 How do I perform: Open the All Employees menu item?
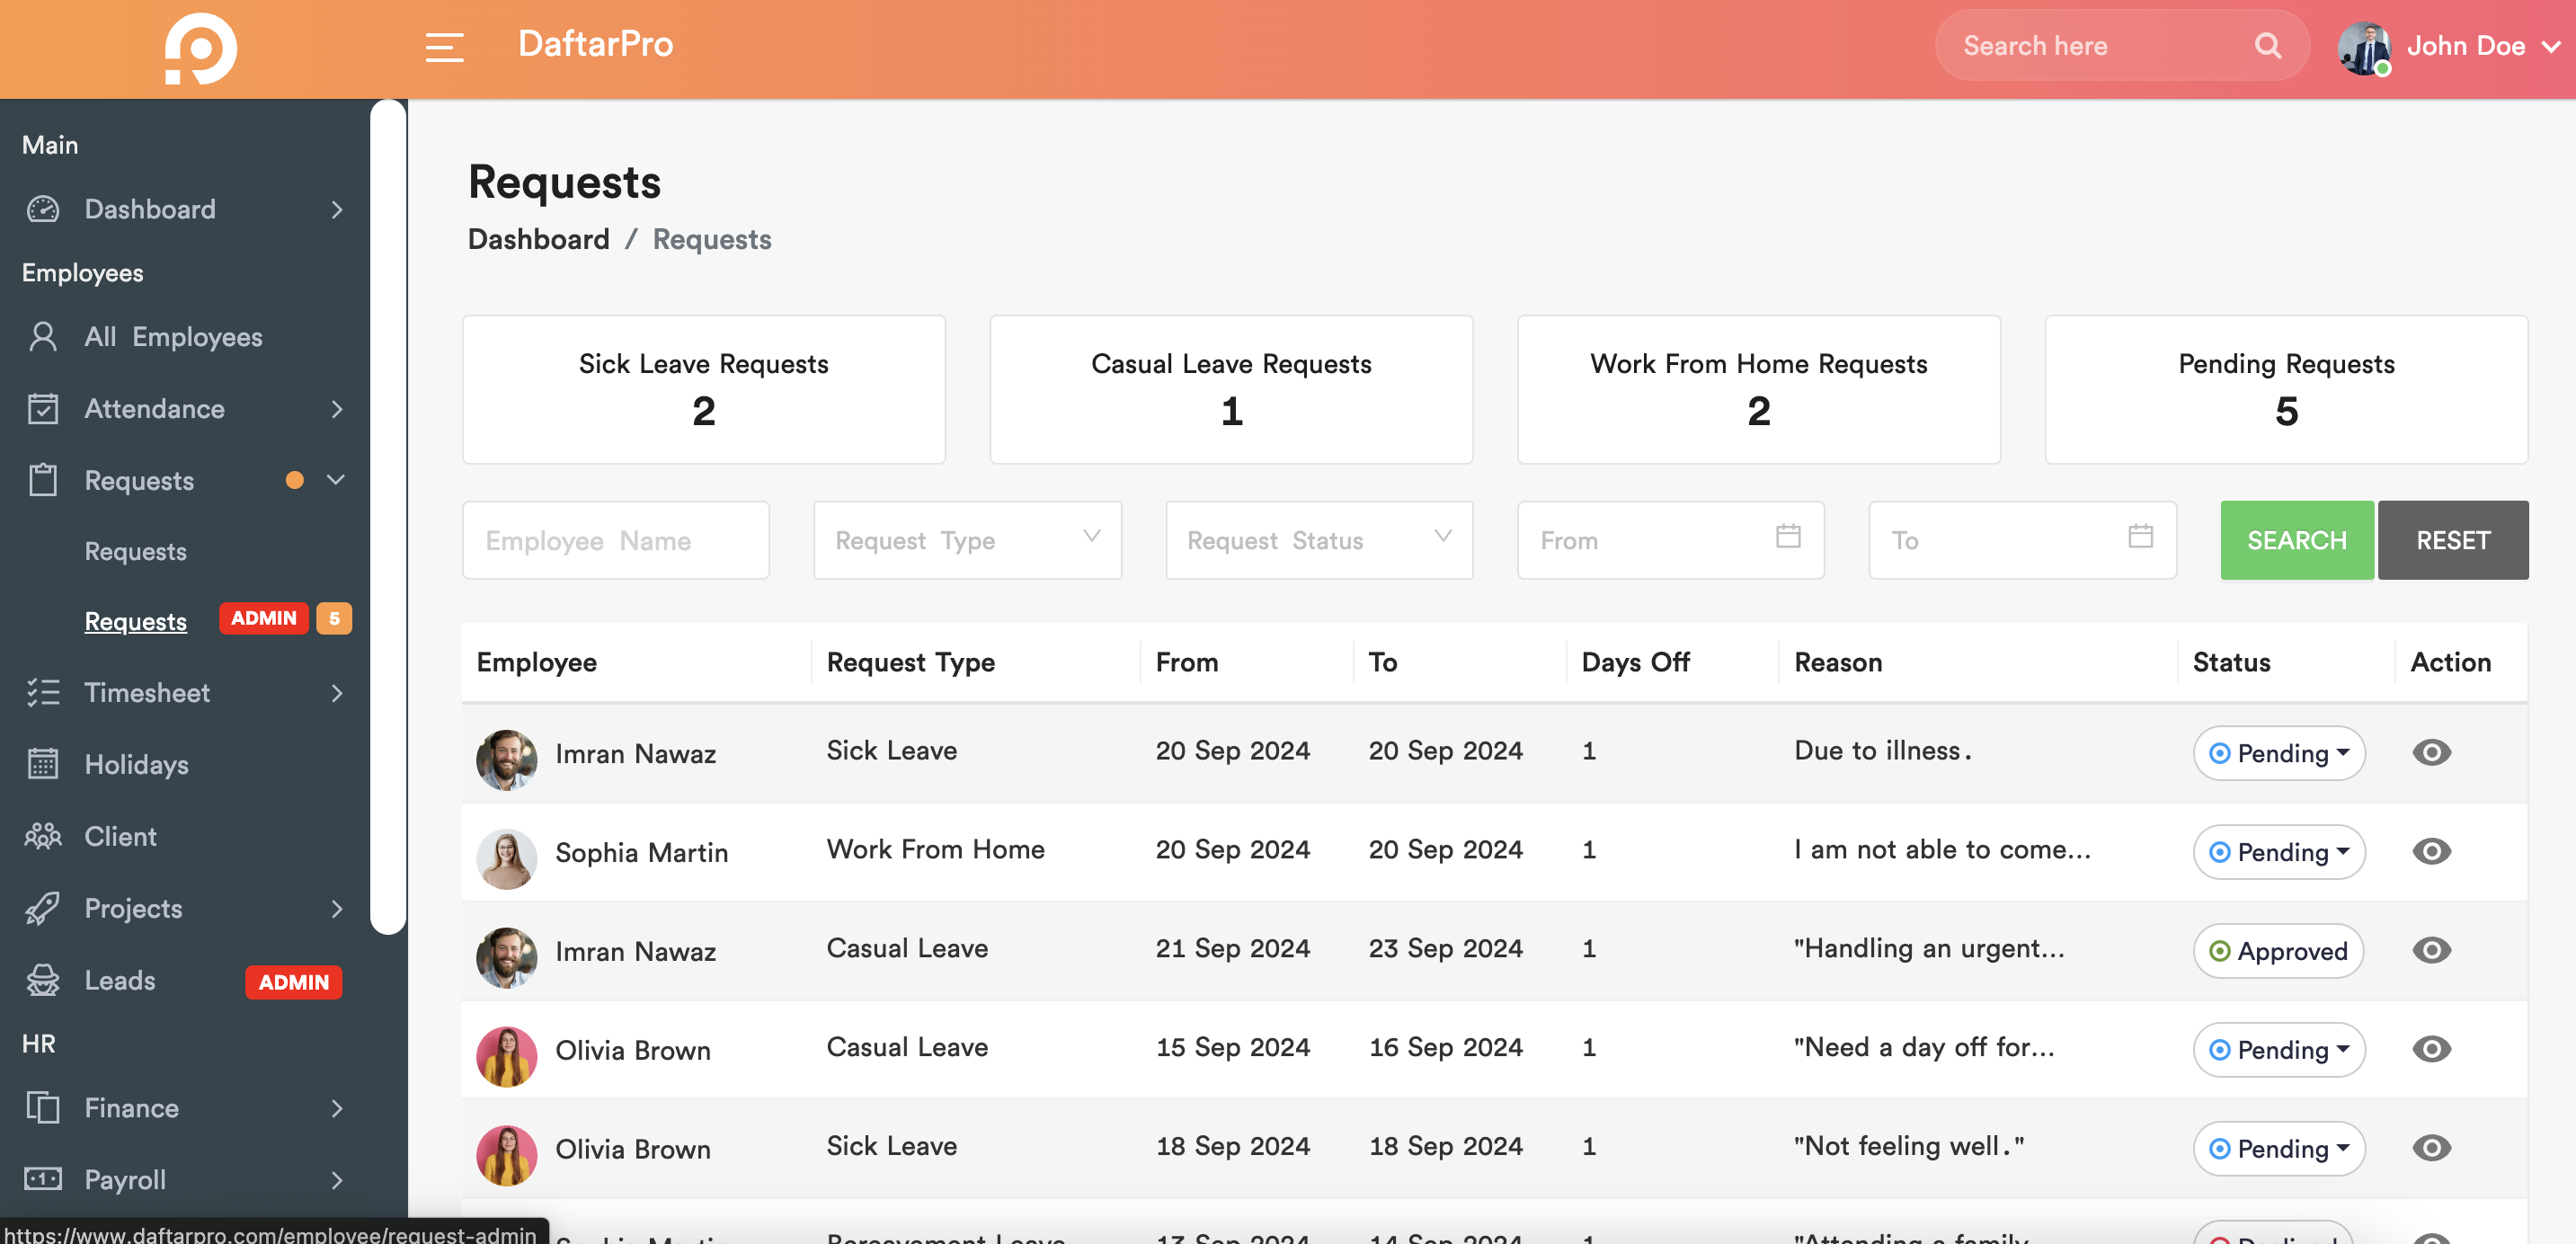(172, 337)
